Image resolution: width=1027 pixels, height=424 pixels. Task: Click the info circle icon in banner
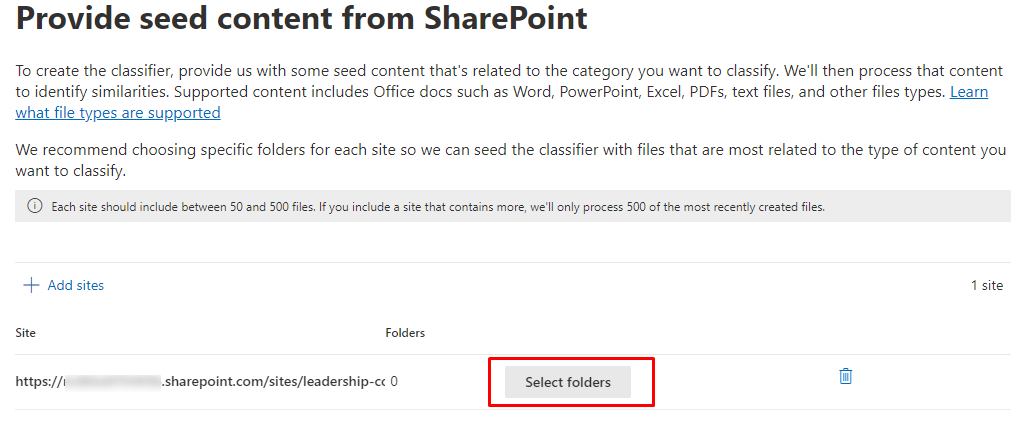[x=35, y=207]
